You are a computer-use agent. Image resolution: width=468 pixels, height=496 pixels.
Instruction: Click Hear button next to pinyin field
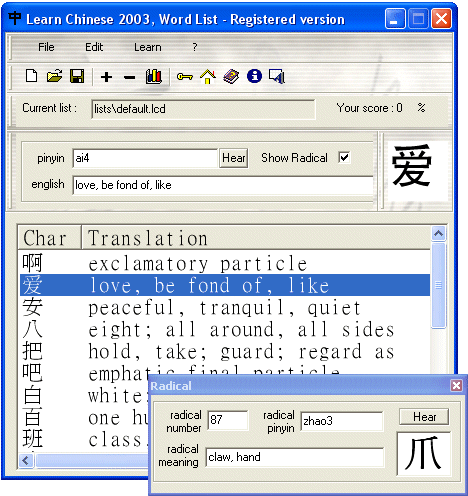coord(234,158)
